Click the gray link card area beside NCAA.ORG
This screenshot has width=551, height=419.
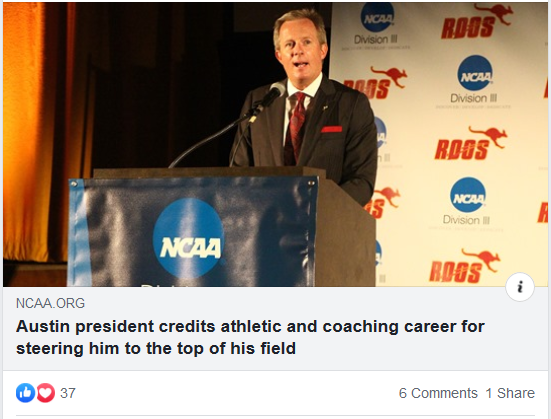click(281, 303)
